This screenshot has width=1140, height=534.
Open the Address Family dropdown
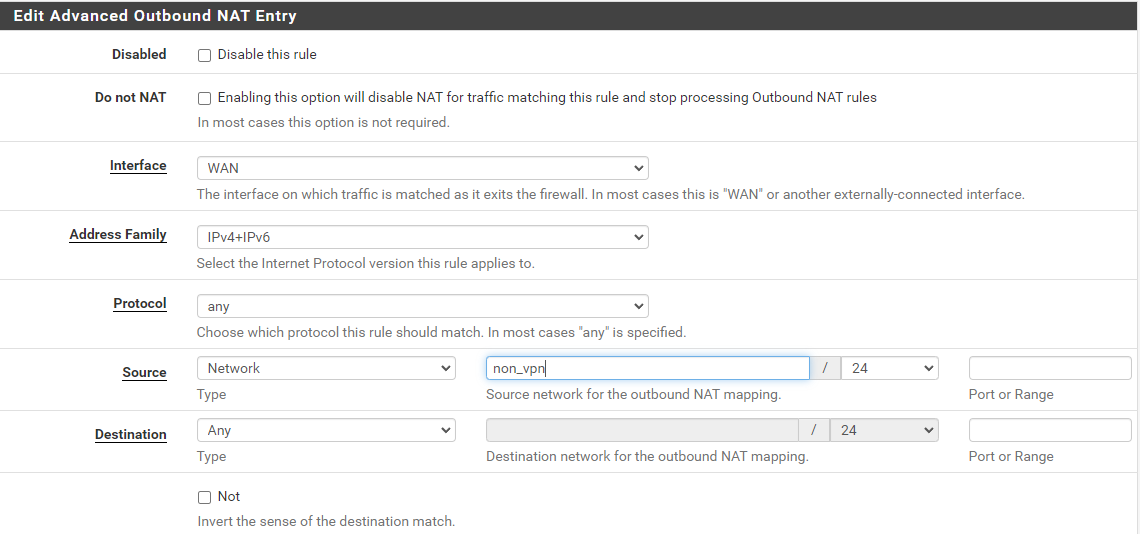coord(422,237)
